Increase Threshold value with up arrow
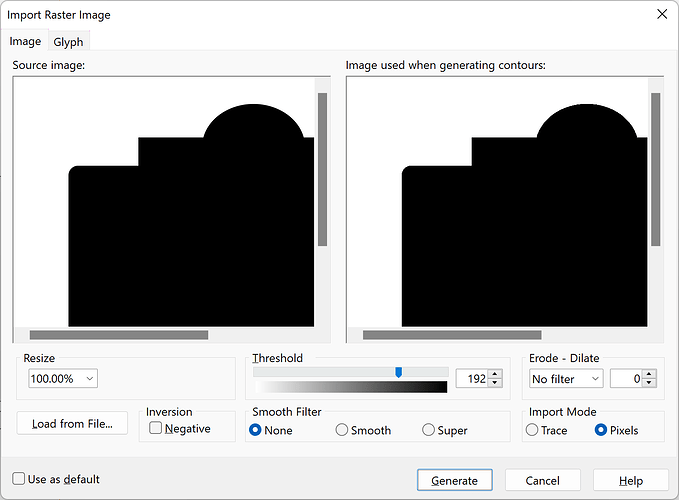This screenshot has height=500, width=679. pyautogui.click(x=494, y=375)
